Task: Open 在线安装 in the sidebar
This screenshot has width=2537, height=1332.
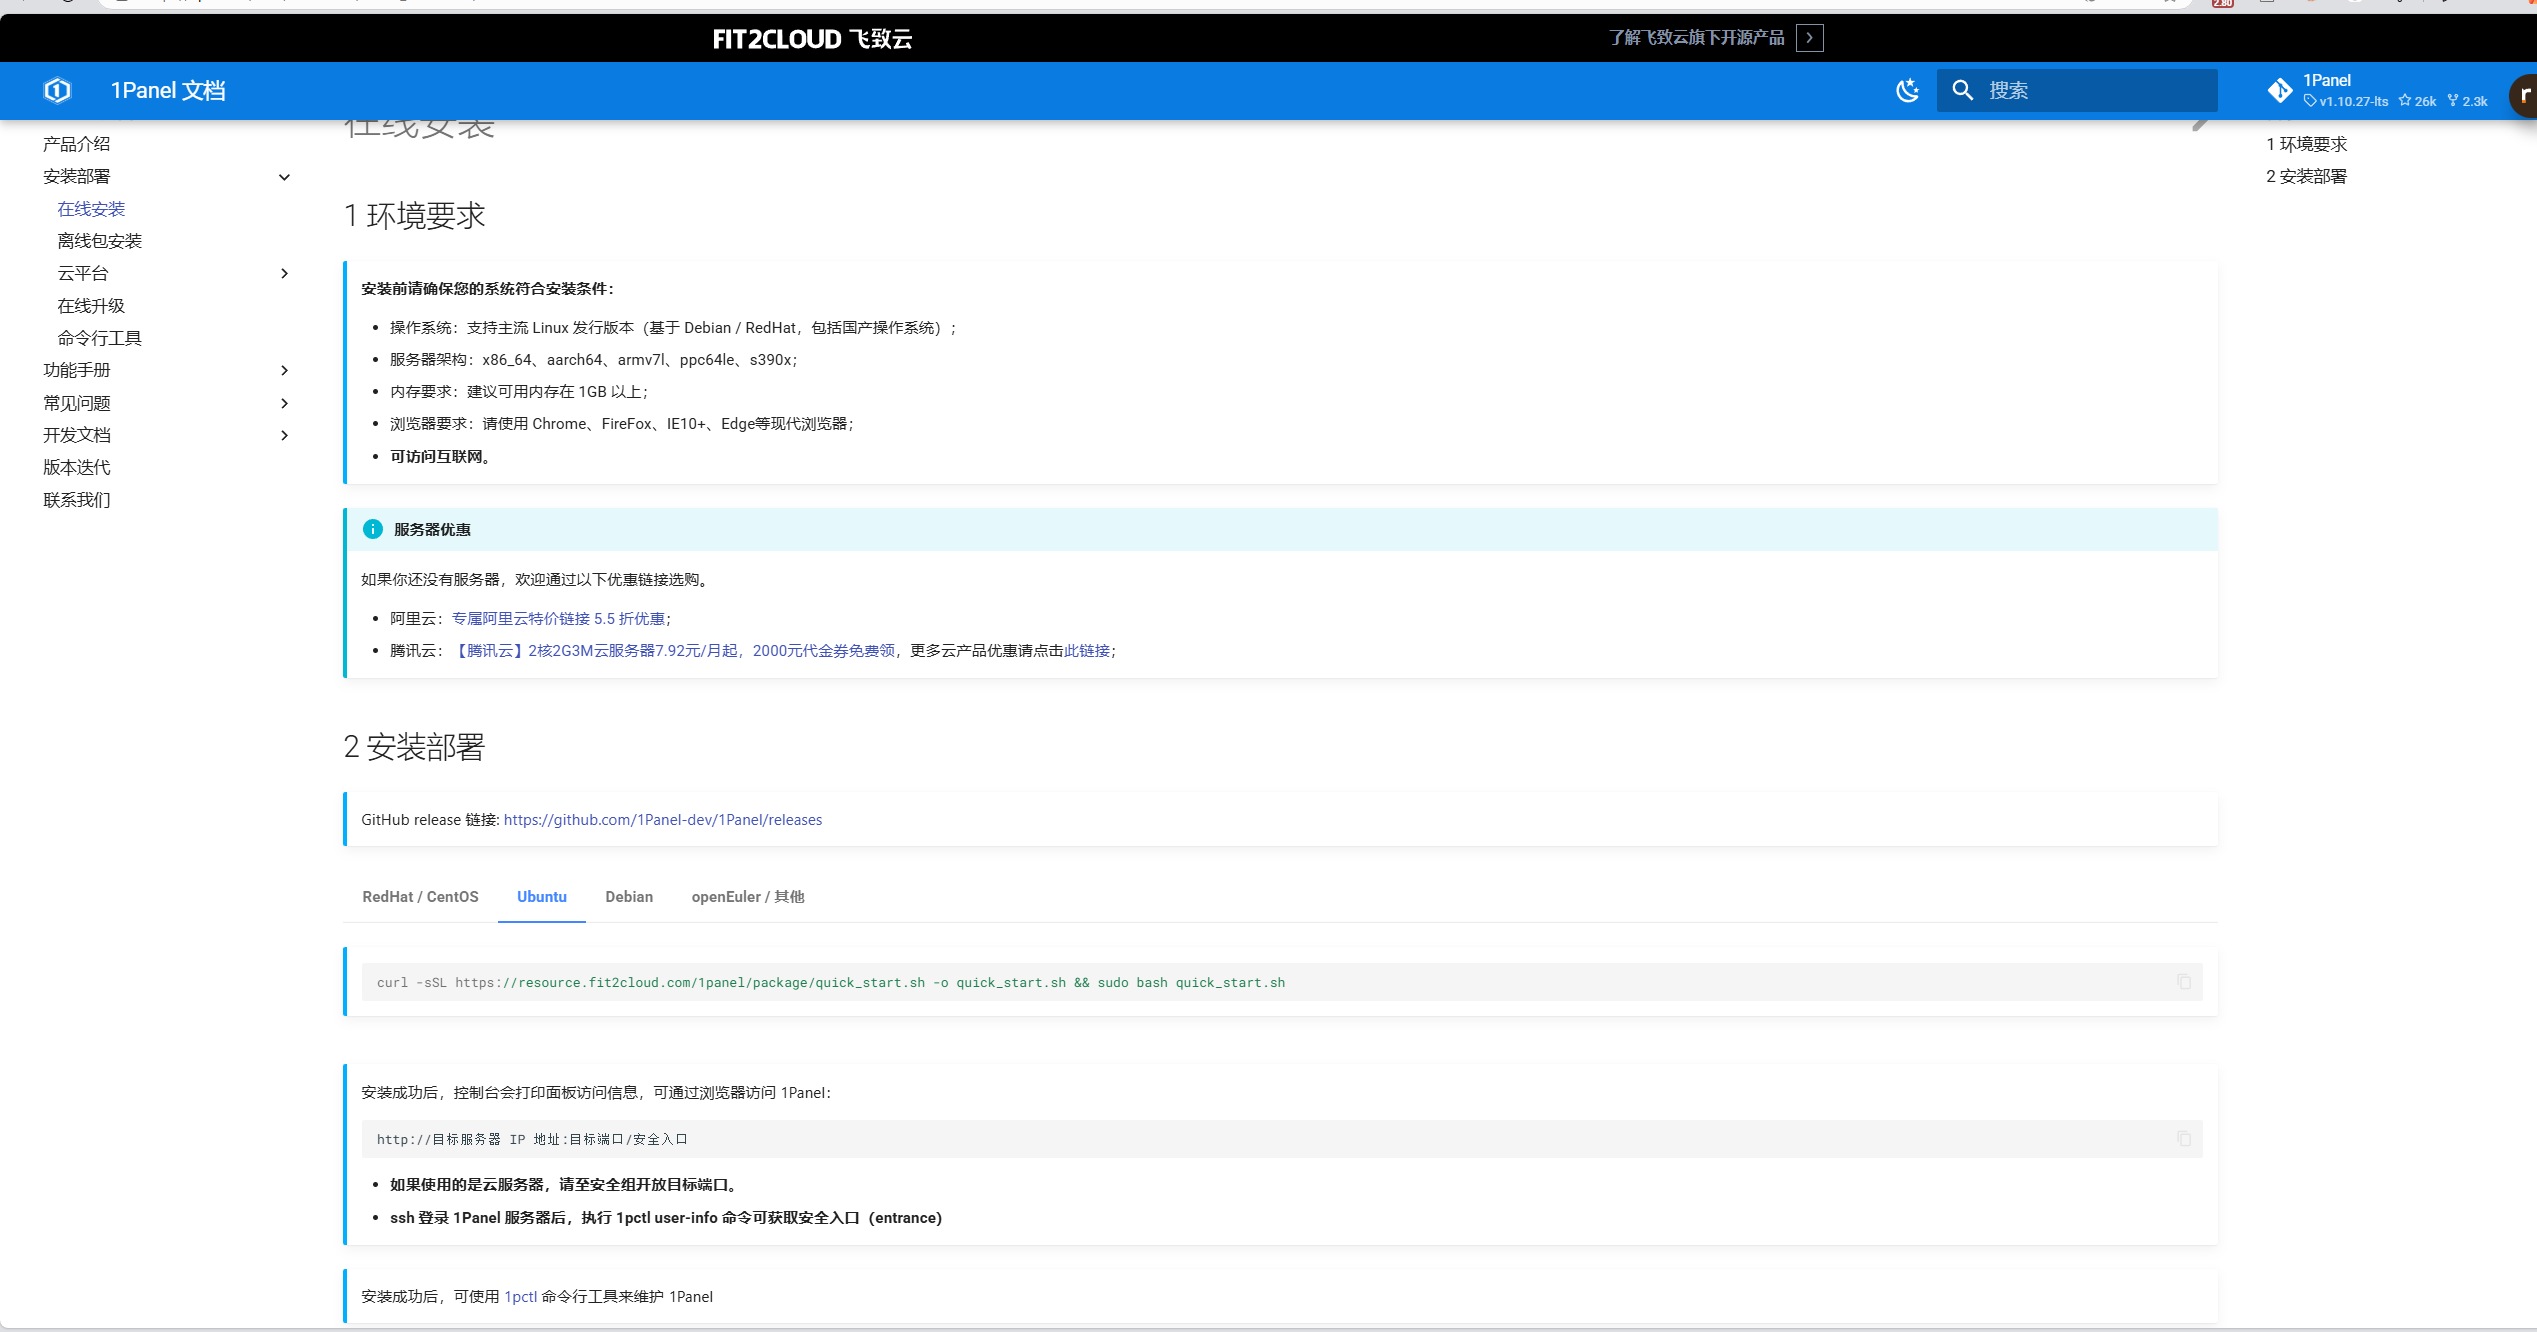Action: (x=91, y=209)
